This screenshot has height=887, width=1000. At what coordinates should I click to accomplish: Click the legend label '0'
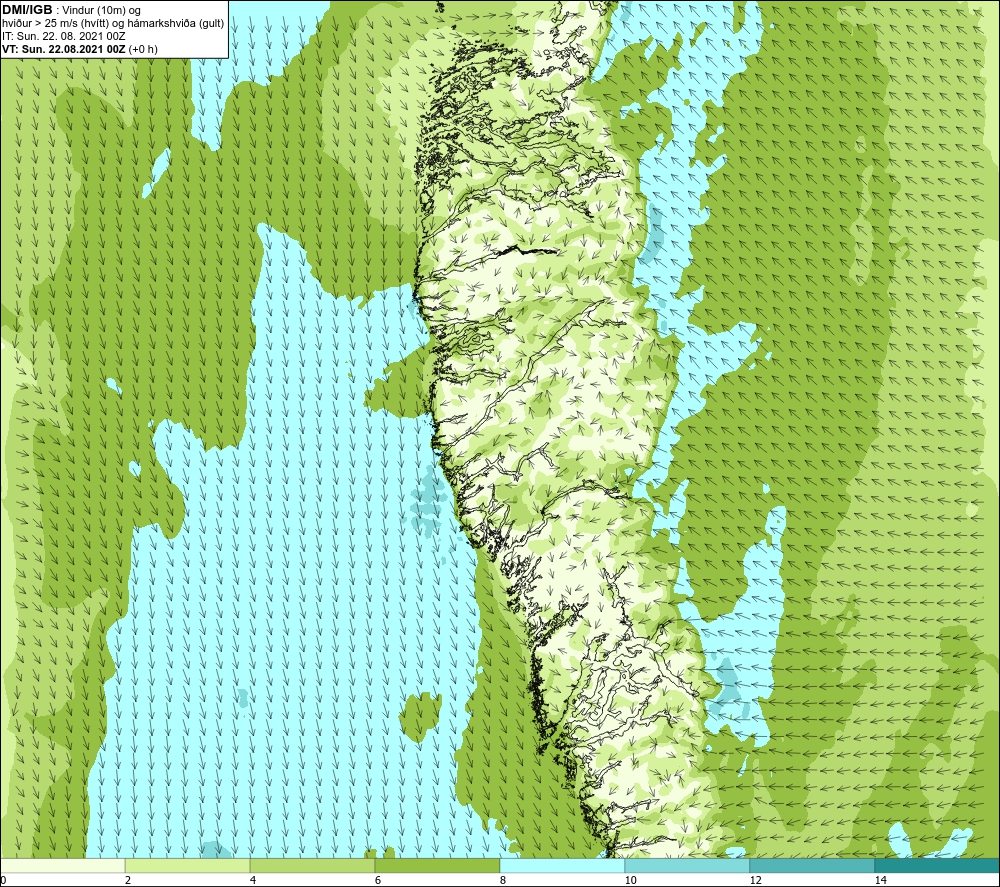[3, 880]
